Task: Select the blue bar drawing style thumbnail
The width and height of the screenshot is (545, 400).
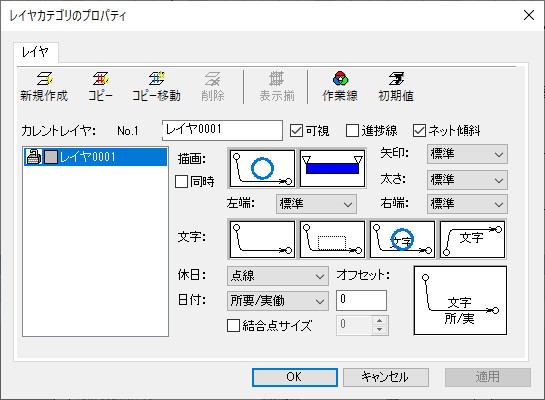Action: click(x=332, y=169)
